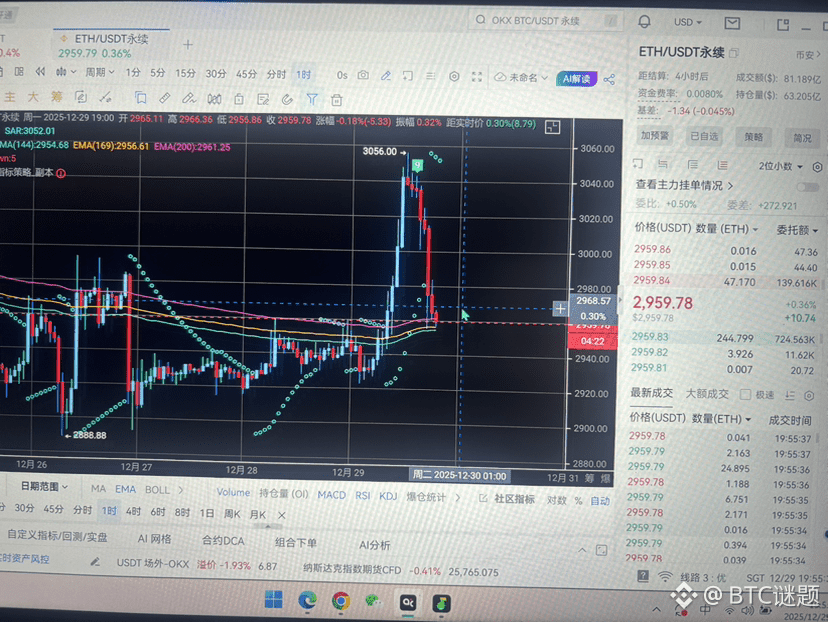Open the messages envelope icon
828x622 pixels.
coord(732,23)
